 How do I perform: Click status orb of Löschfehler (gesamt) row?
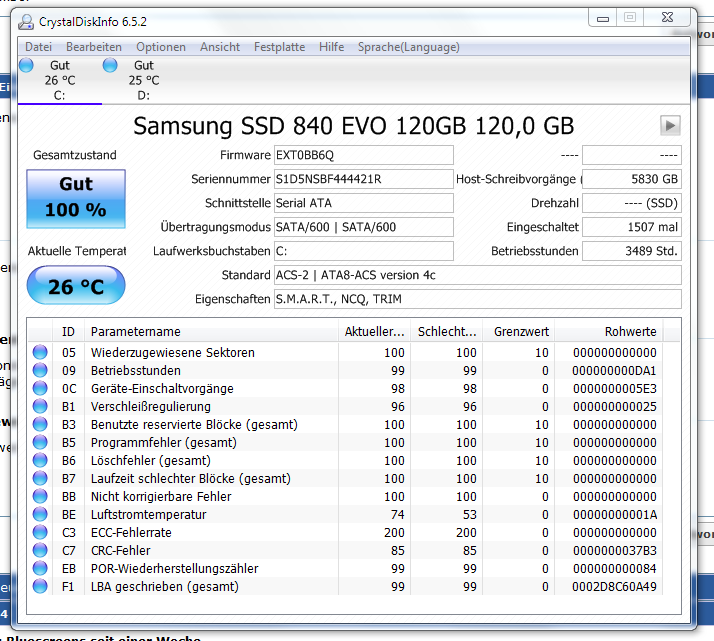coord(40,460)
